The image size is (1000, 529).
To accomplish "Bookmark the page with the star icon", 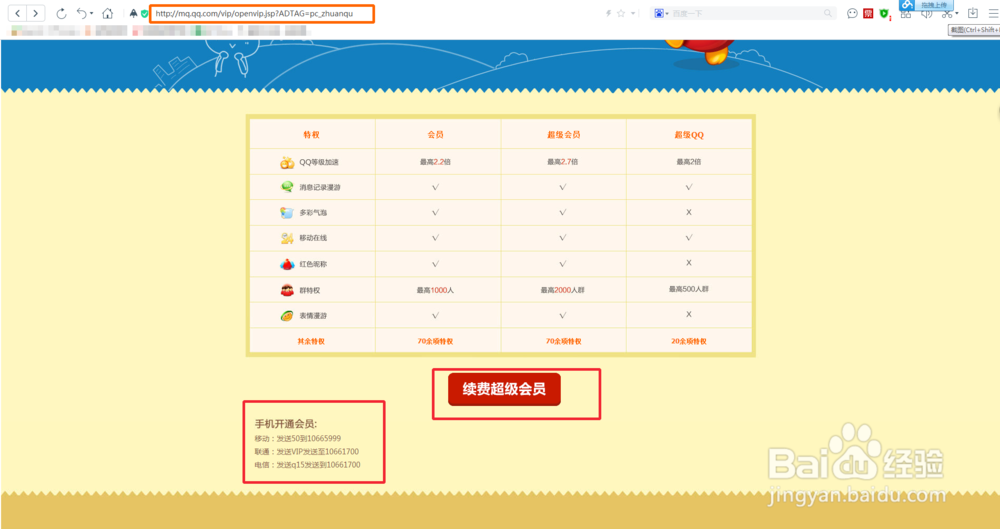I will point(621,13).
